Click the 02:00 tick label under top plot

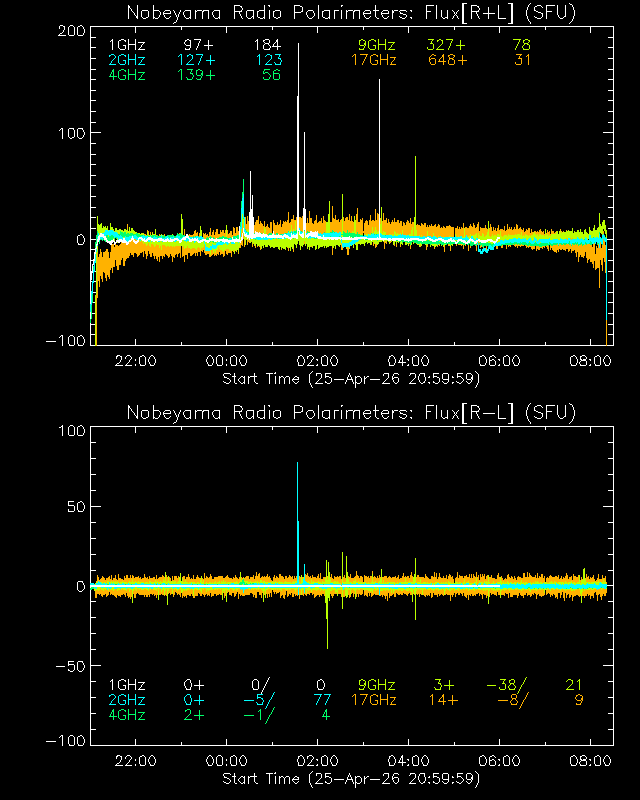click(318, 362)
